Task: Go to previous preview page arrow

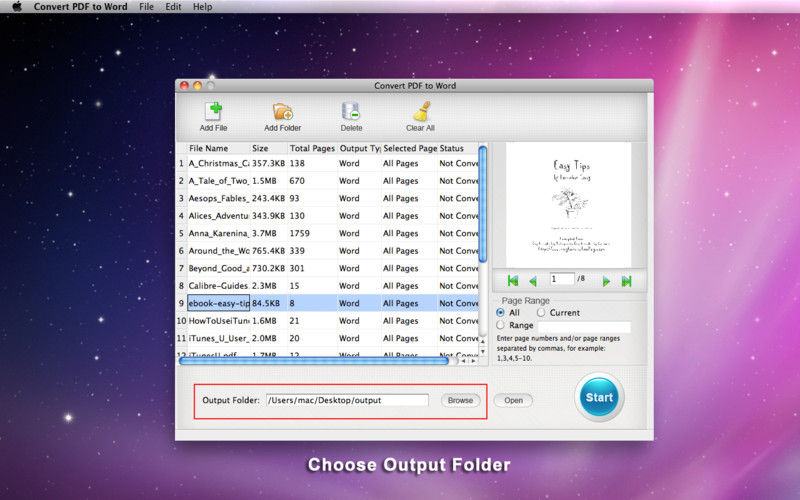Action: point(533,281)
